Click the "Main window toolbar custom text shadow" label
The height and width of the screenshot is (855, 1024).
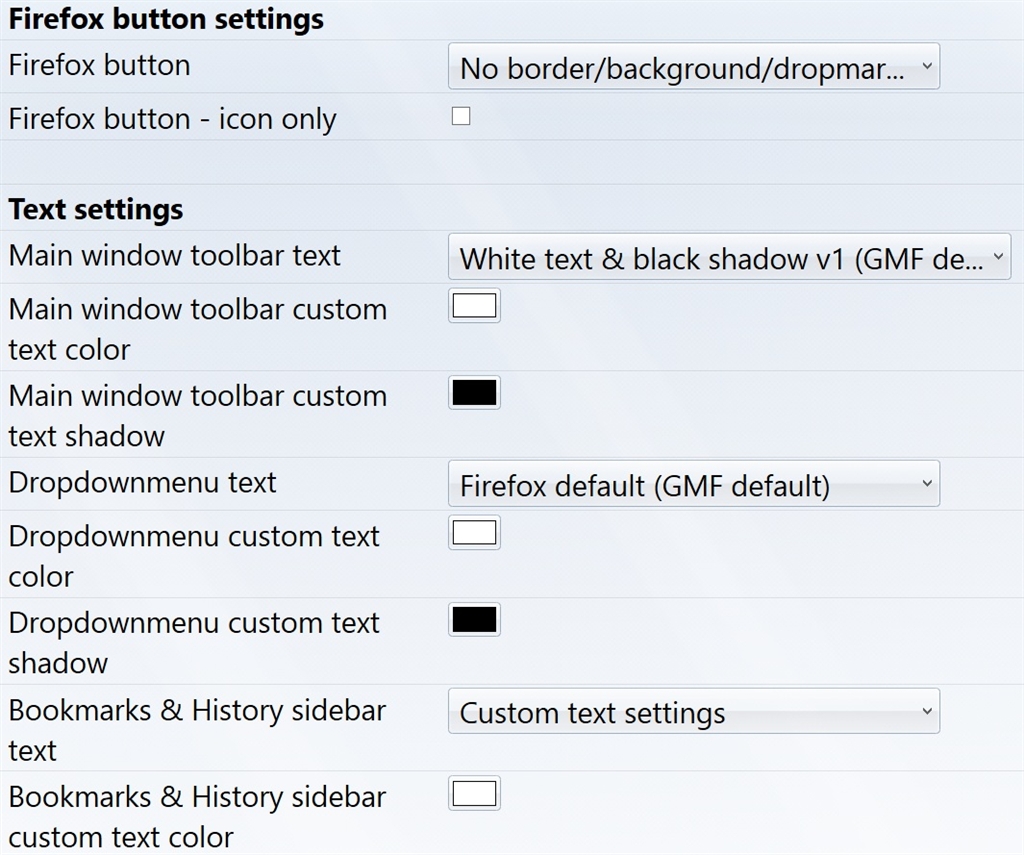(197, 415)
